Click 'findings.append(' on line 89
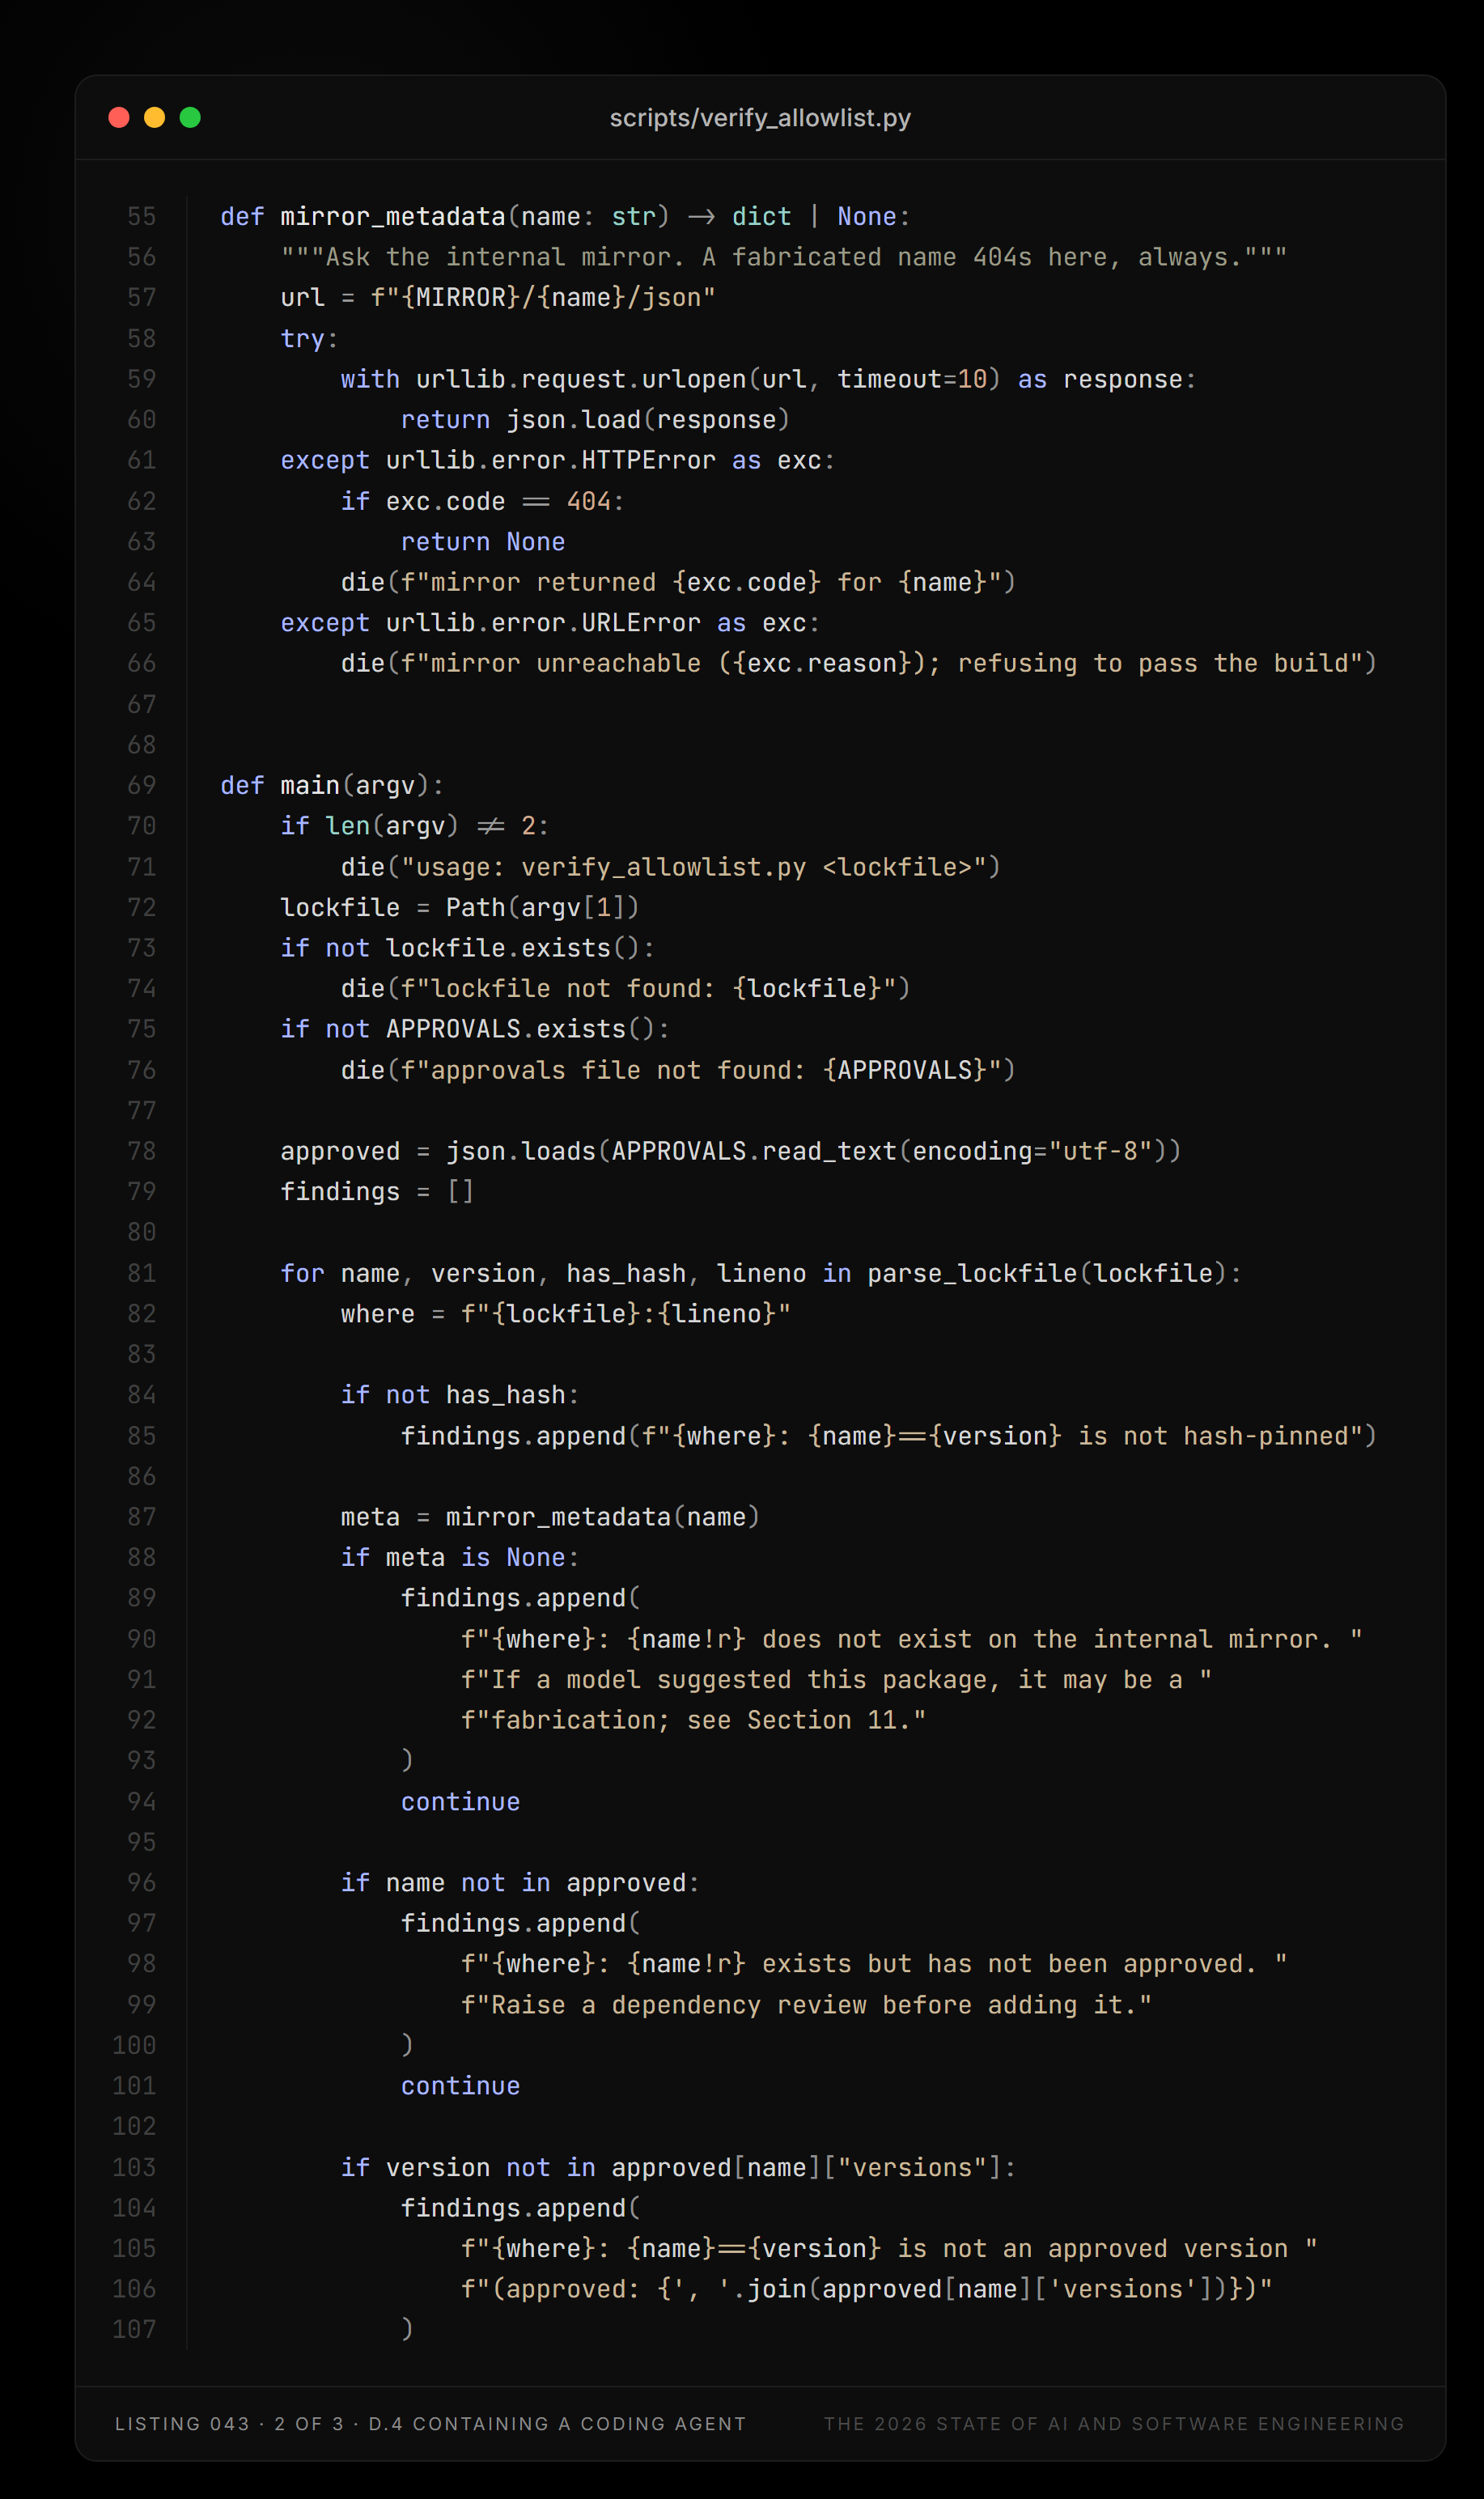 coord(520,1598)
